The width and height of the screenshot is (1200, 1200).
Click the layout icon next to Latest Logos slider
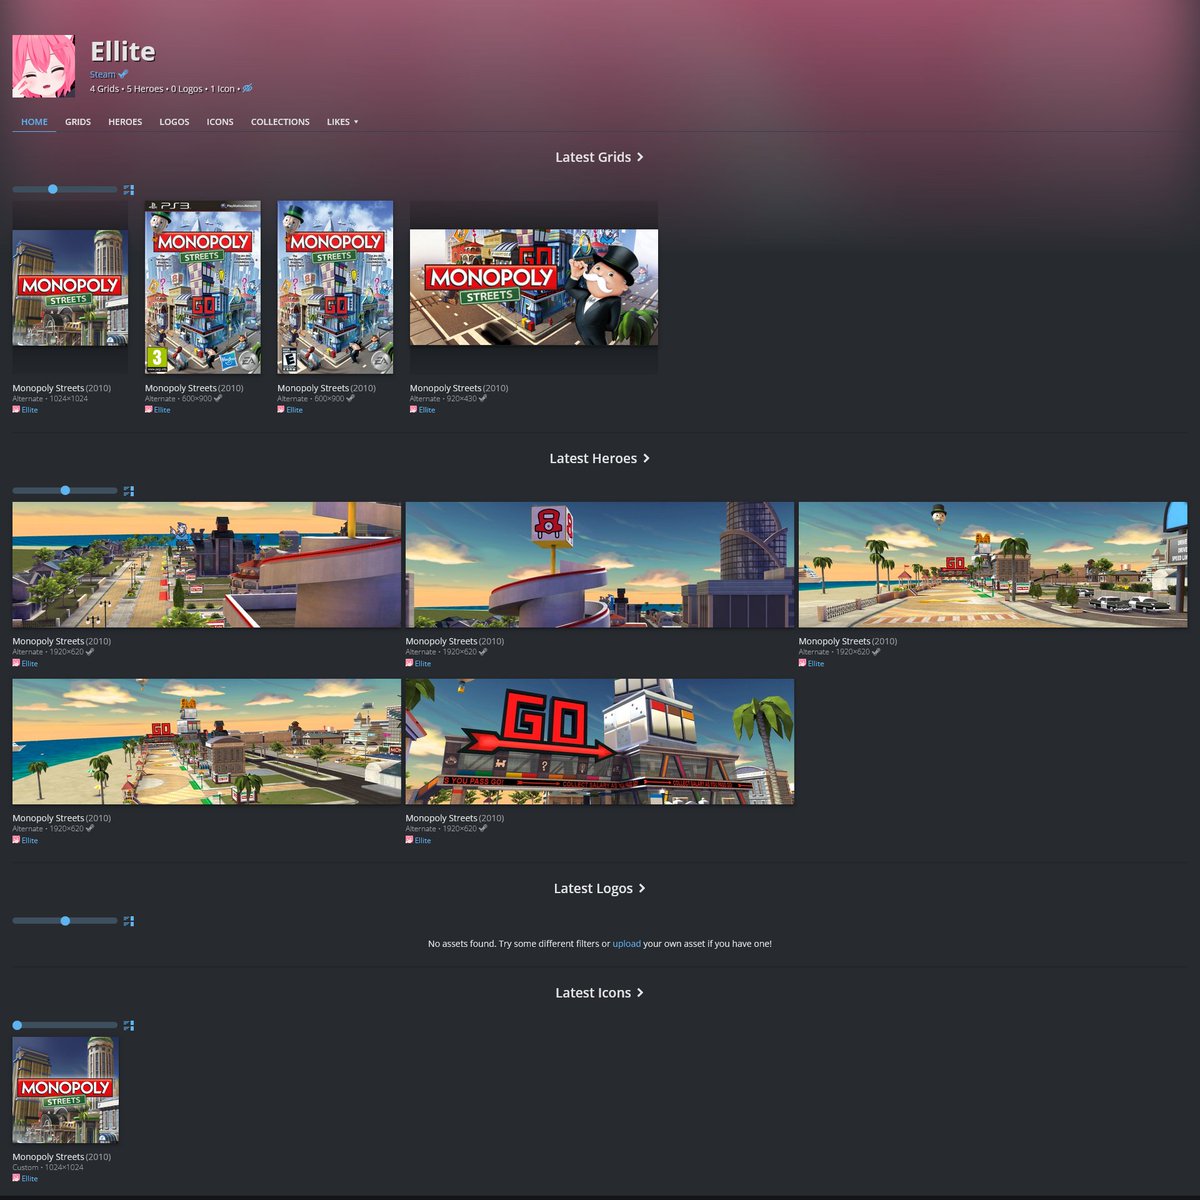(x=128, y=921)
